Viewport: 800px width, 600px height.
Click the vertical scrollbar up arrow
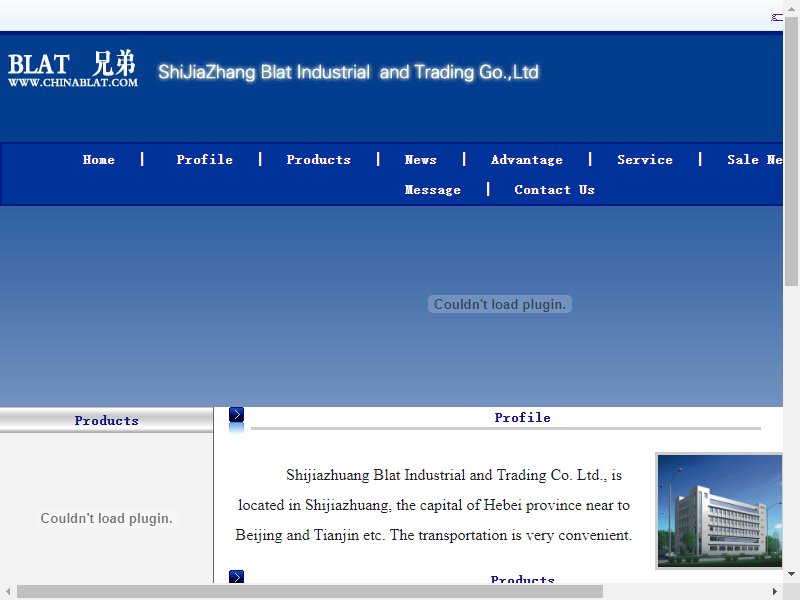(791, 9)
